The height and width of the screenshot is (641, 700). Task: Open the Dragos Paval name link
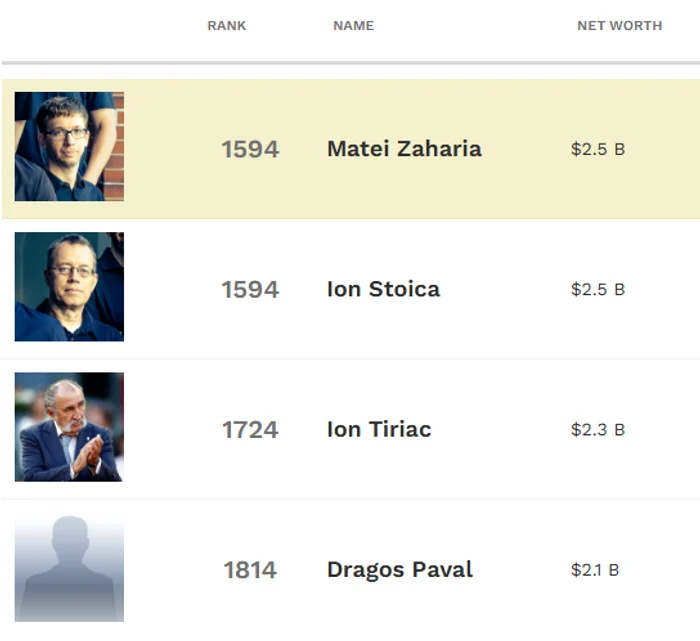coord(399,570)
